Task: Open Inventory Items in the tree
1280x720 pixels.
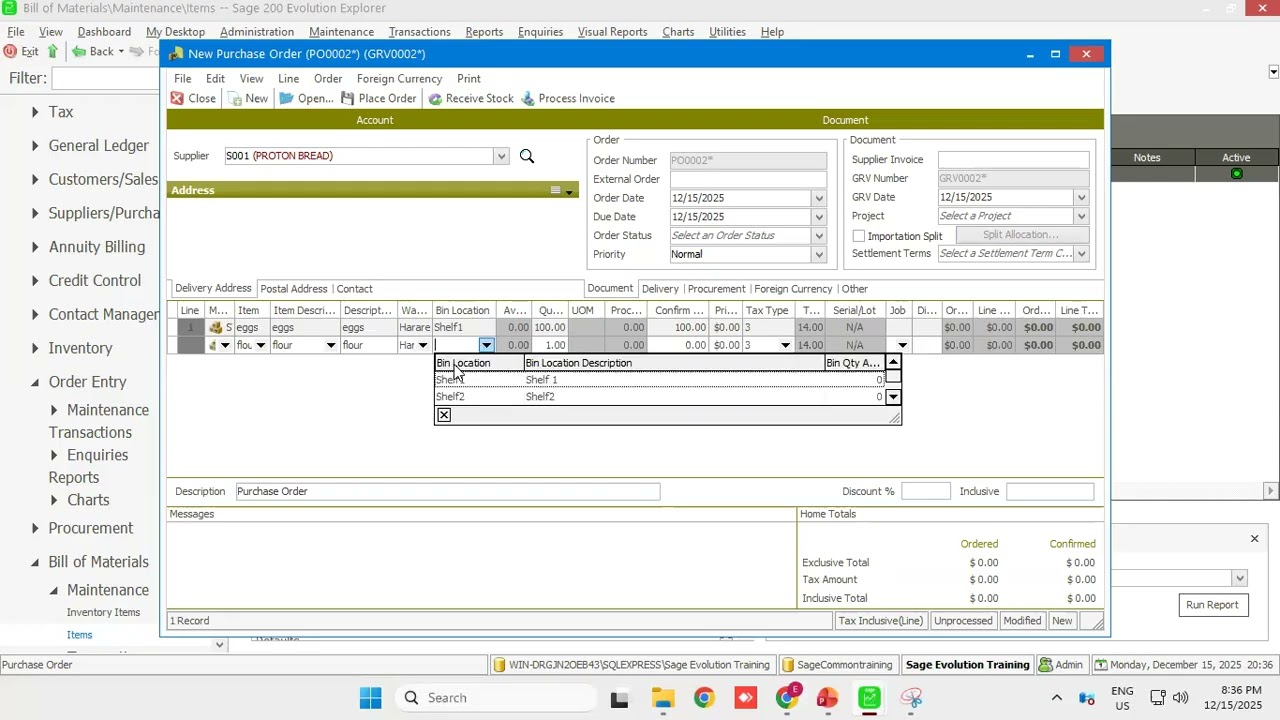Action: (103, 612)
